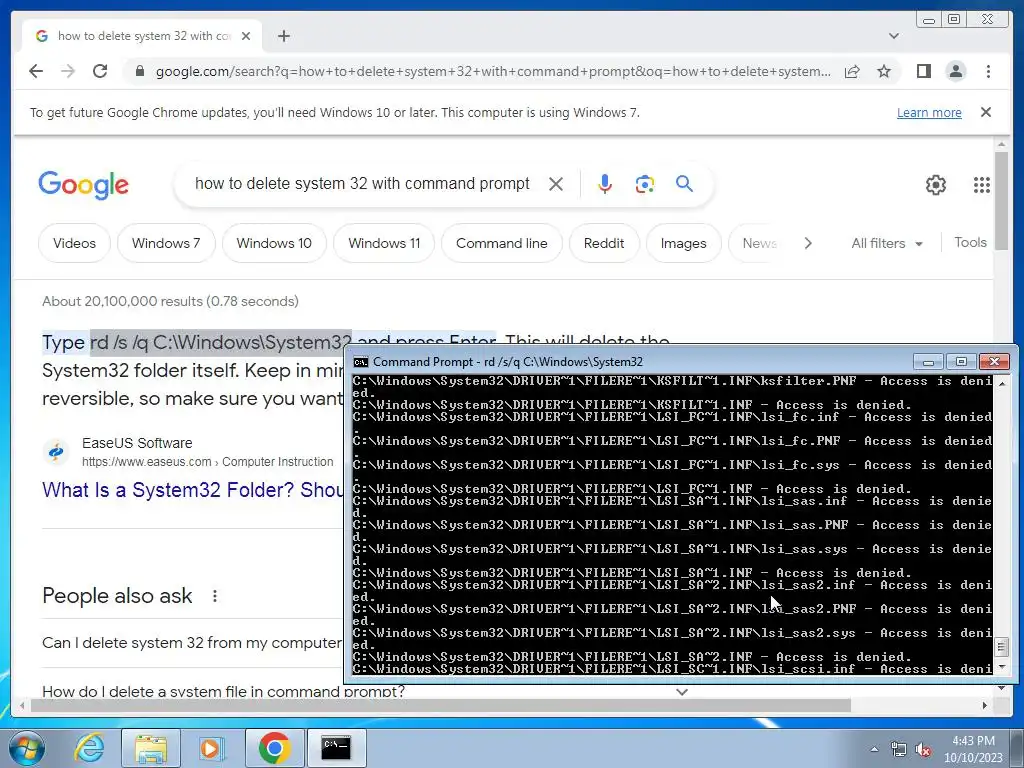1024x768 pixels.
Task: Open the search Tools option
Action: (x=970, y=242)
